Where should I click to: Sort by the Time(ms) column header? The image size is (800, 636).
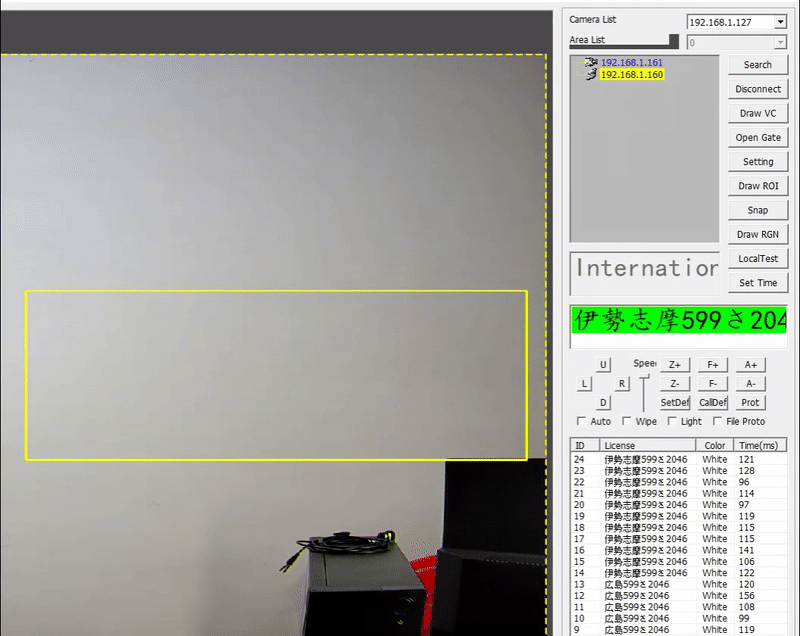pyautogui.click(x=758, y=445)
